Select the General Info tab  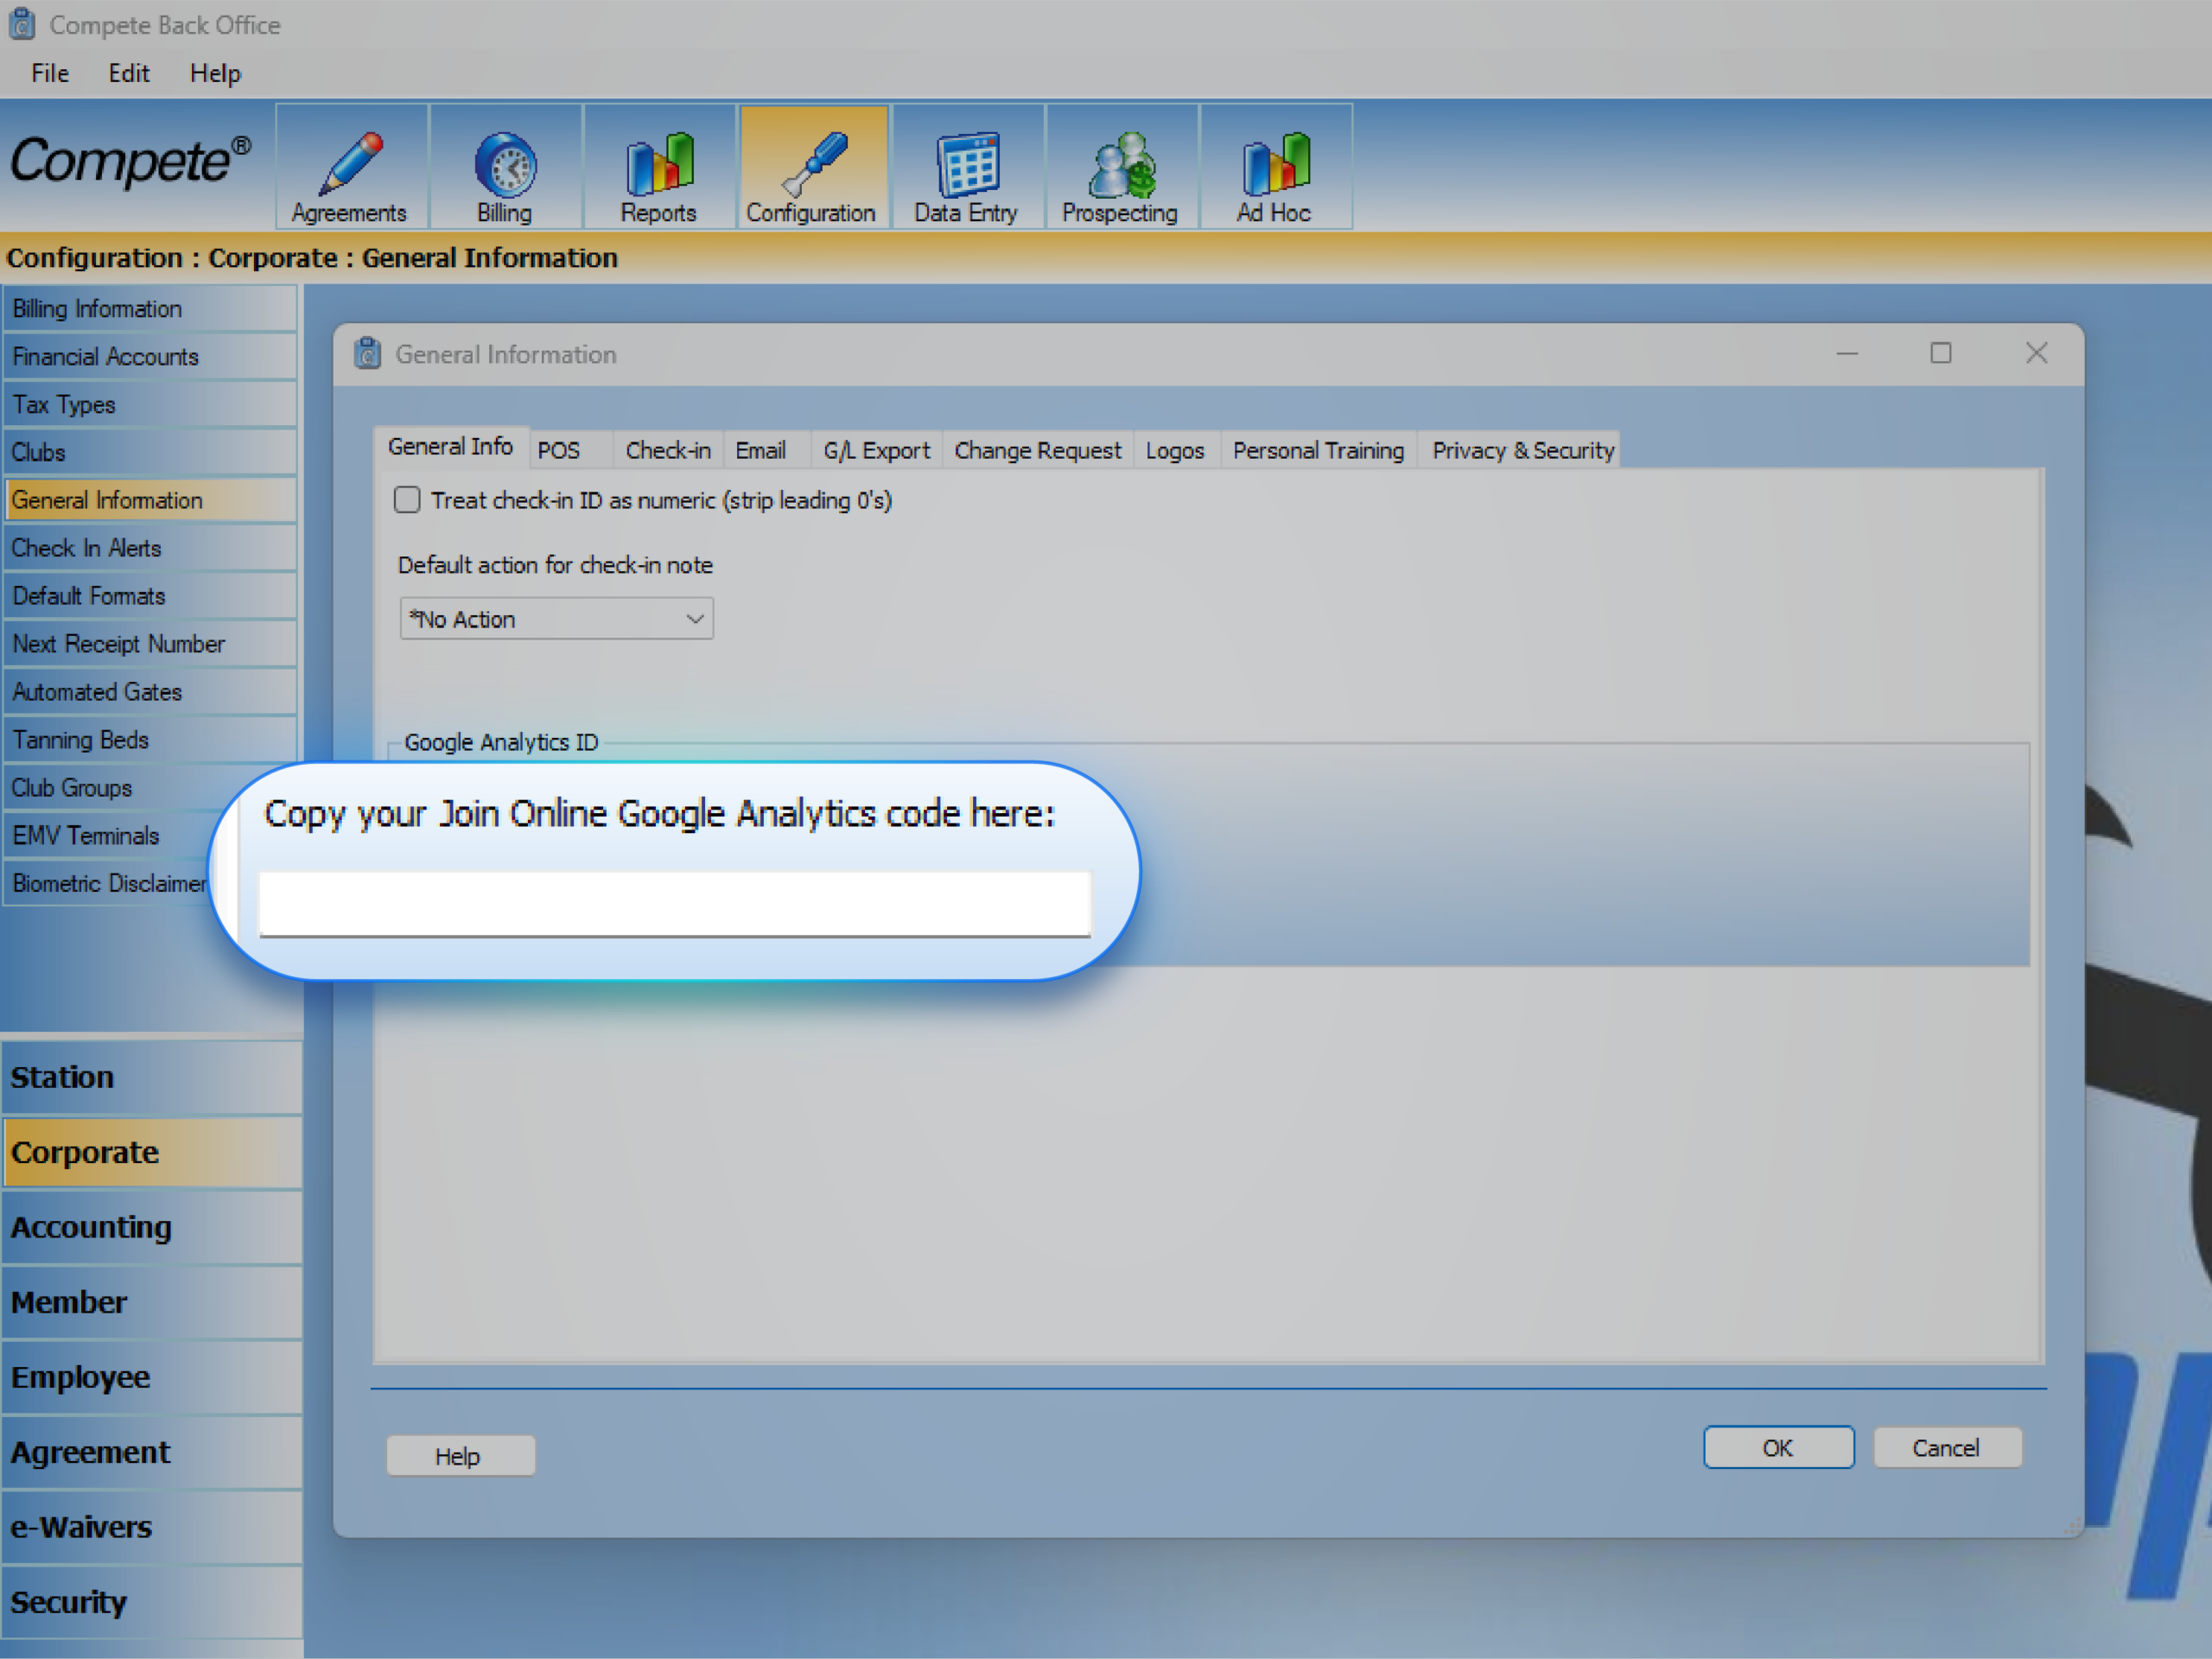451,447
